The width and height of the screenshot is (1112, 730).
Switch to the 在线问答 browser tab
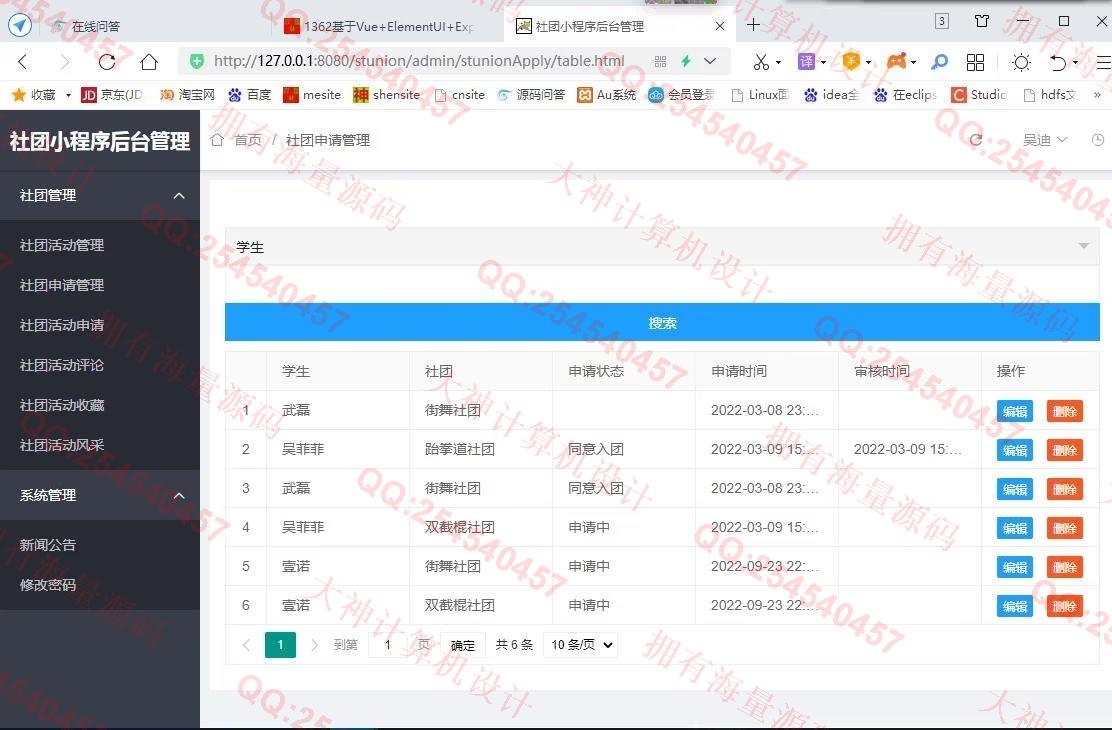[96, 26]
